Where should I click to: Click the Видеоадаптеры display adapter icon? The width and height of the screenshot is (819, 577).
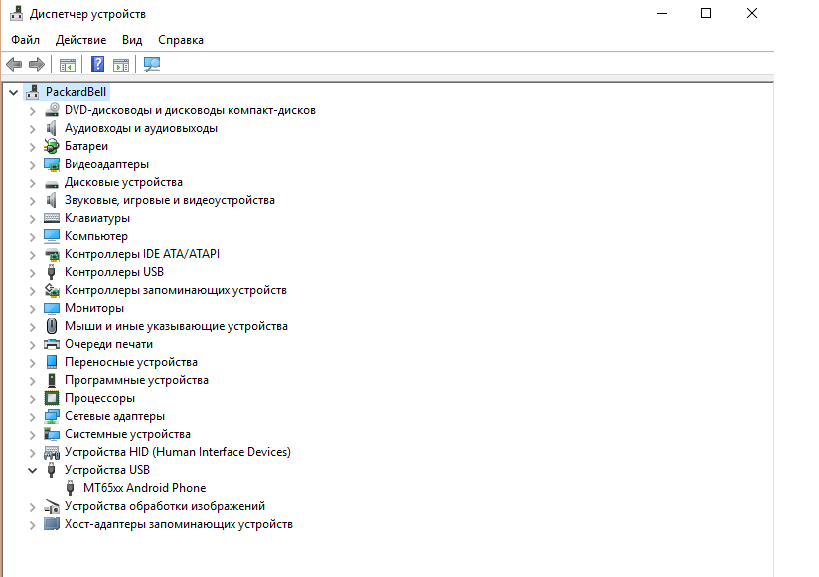coord(52,164)
